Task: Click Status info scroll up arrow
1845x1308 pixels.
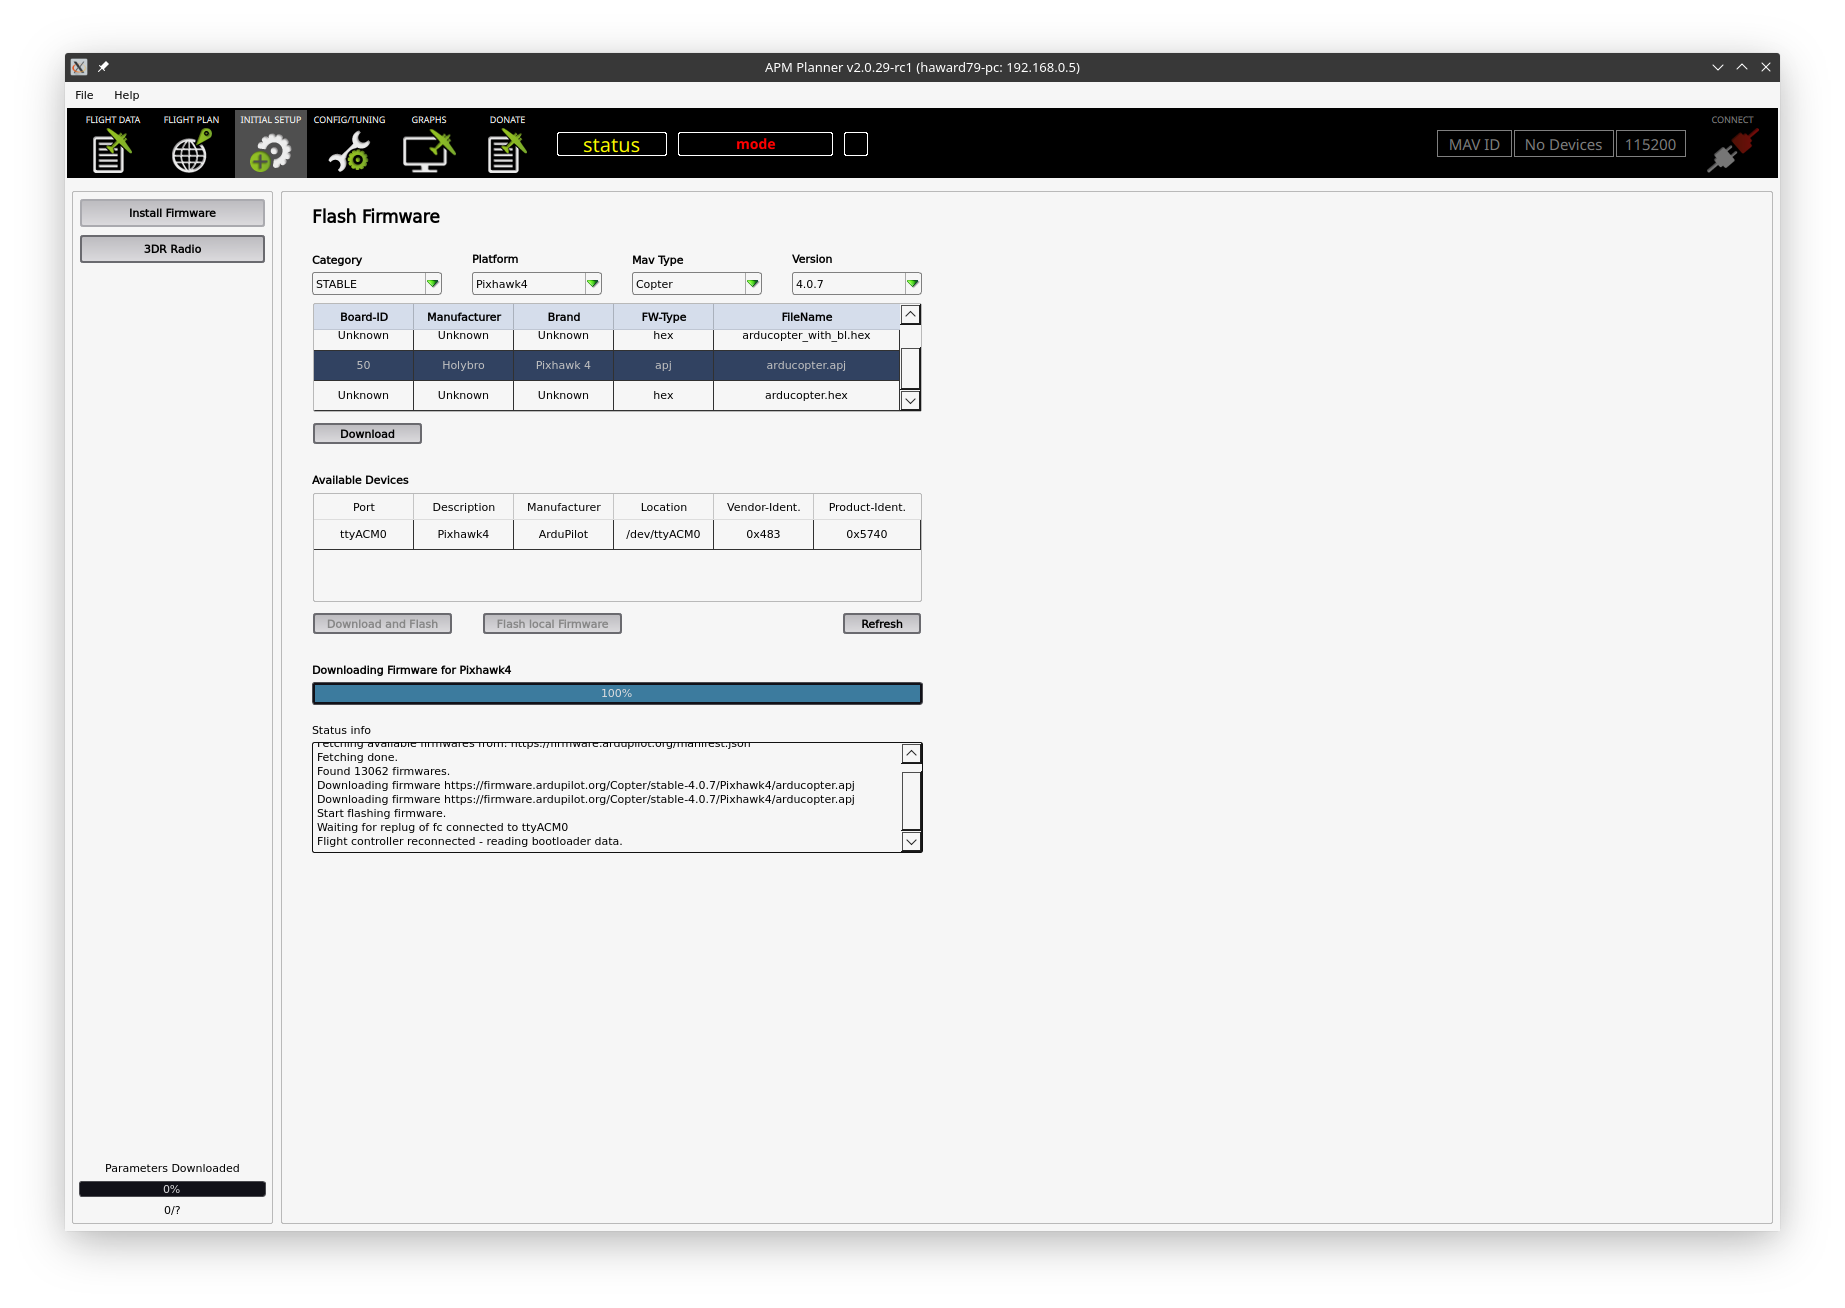Action: pyautogui.click(x=911, y=753)
